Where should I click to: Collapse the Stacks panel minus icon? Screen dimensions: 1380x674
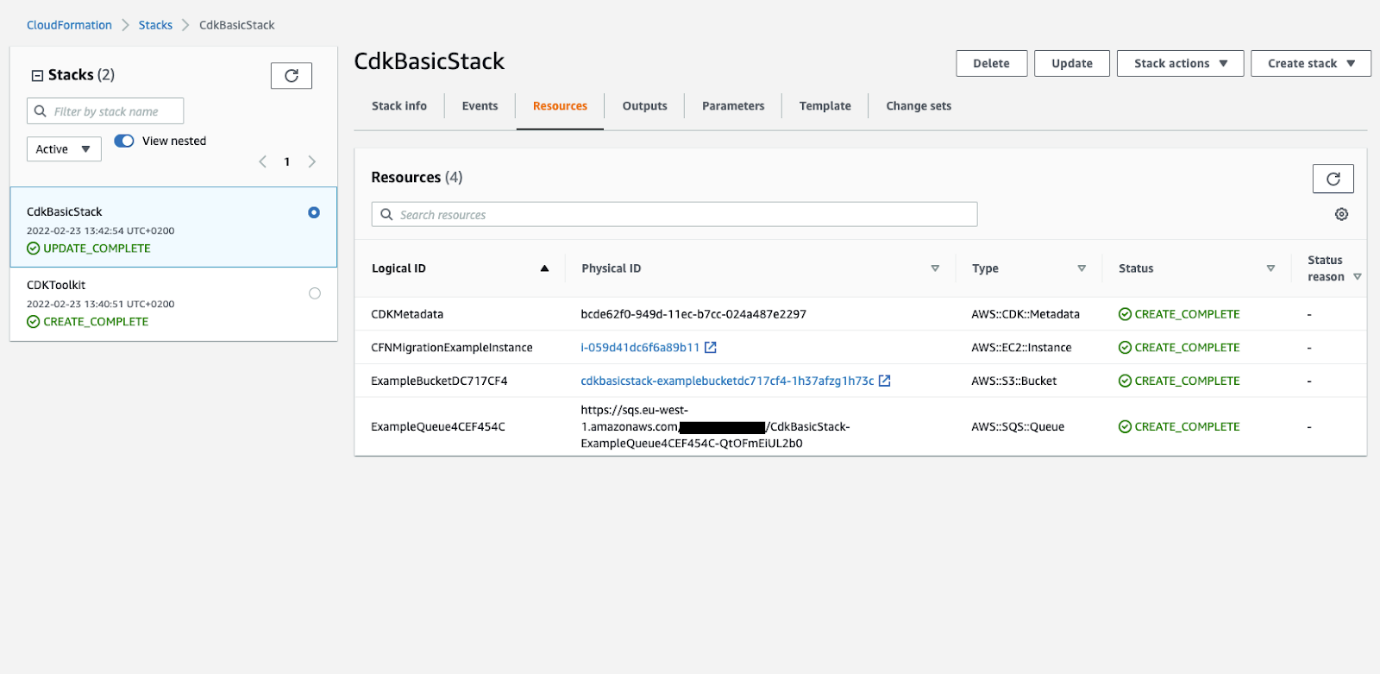pyautogui.click(x=38, y=75)
